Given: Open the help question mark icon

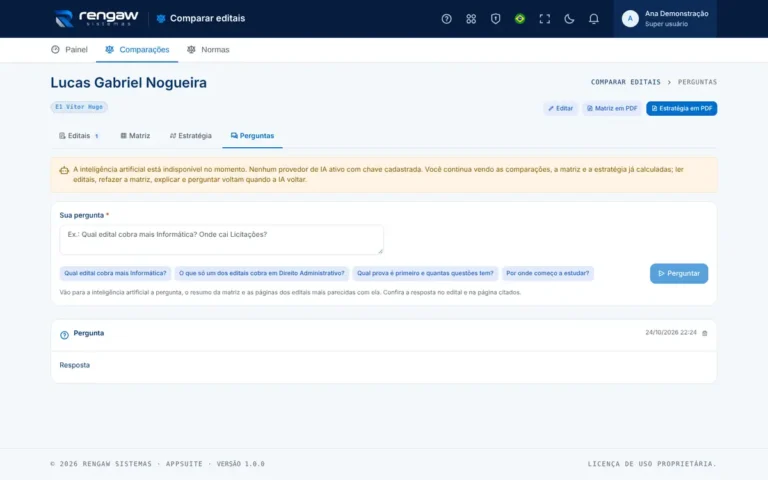Looking at the screenshot, I should [446, 19].
